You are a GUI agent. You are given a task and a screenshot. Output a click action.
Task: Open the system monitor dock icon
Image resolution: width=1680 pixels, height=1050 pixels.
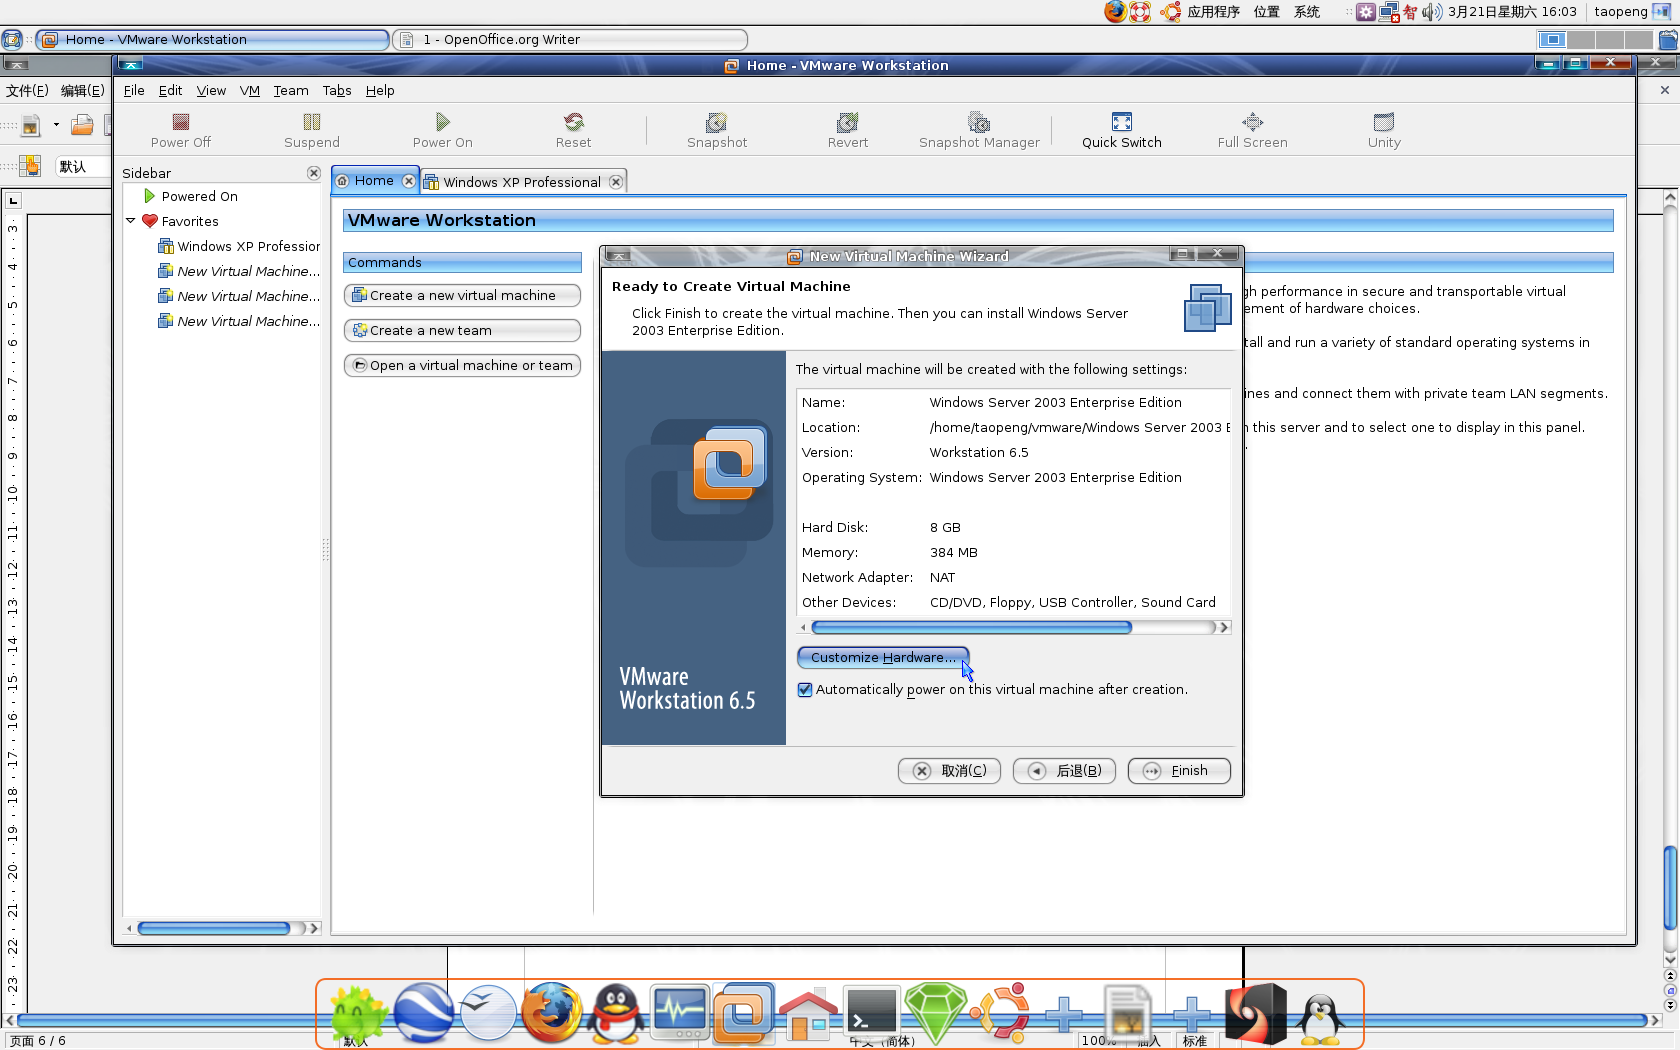tap(680, 1012)
